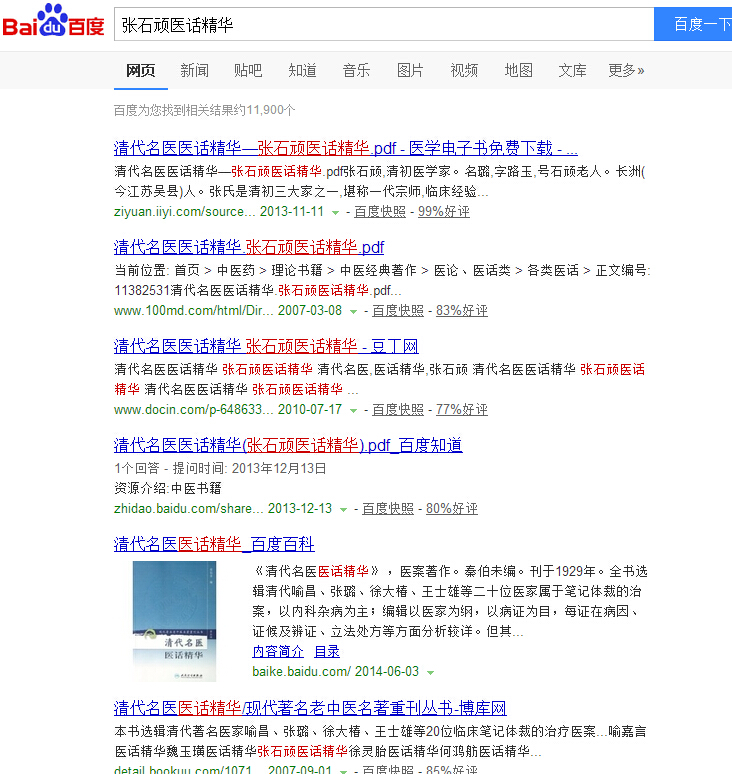Open the 内容简介 sublink
732x774 pixels.
coord(278,652)
